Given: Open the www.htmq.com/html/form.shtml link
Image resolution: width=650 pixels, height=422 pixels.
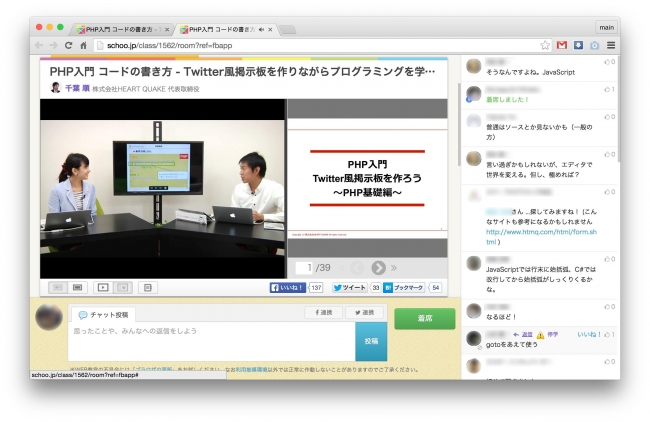Looking at the screenshot, I should click(x=541, y=237).
